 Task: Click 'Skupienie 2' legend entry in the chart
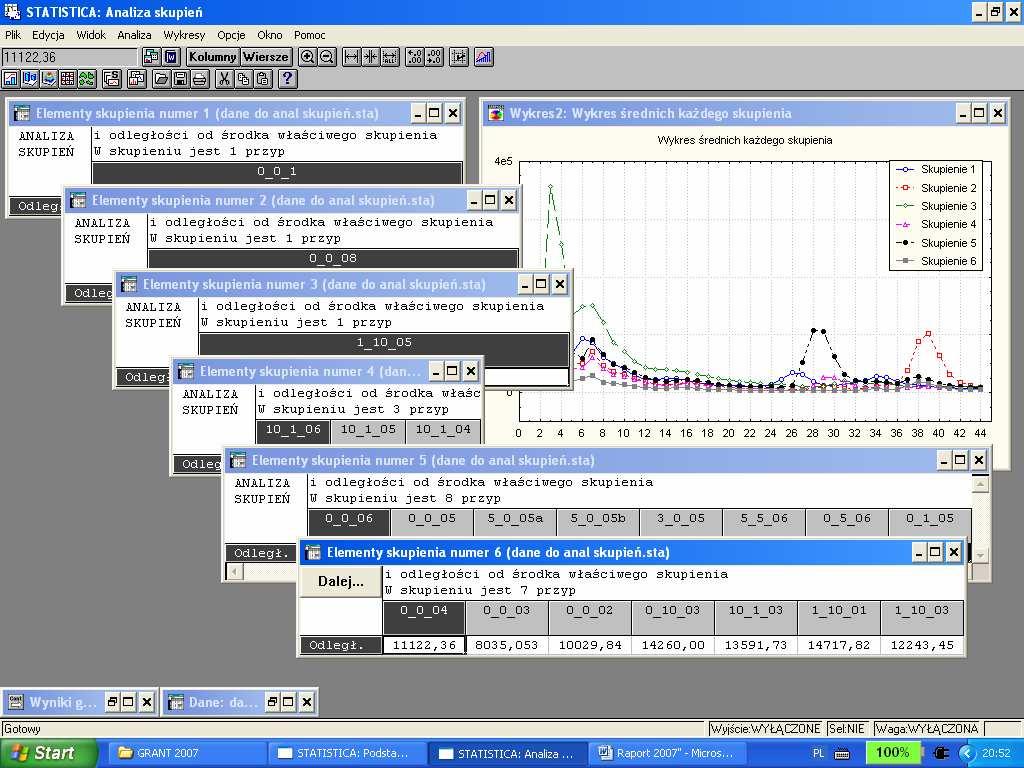pyautogui.click(x=936, y=188)
